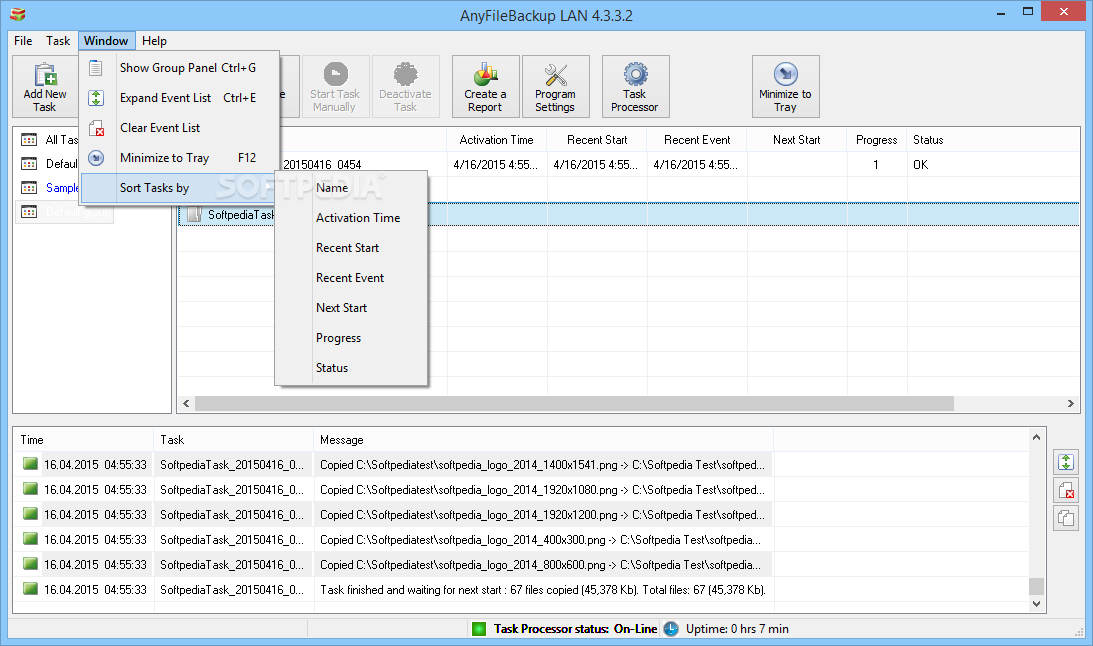Click the Sample group calendar icon
This screenshot has height=646, width=1093.
coord(29,187)
